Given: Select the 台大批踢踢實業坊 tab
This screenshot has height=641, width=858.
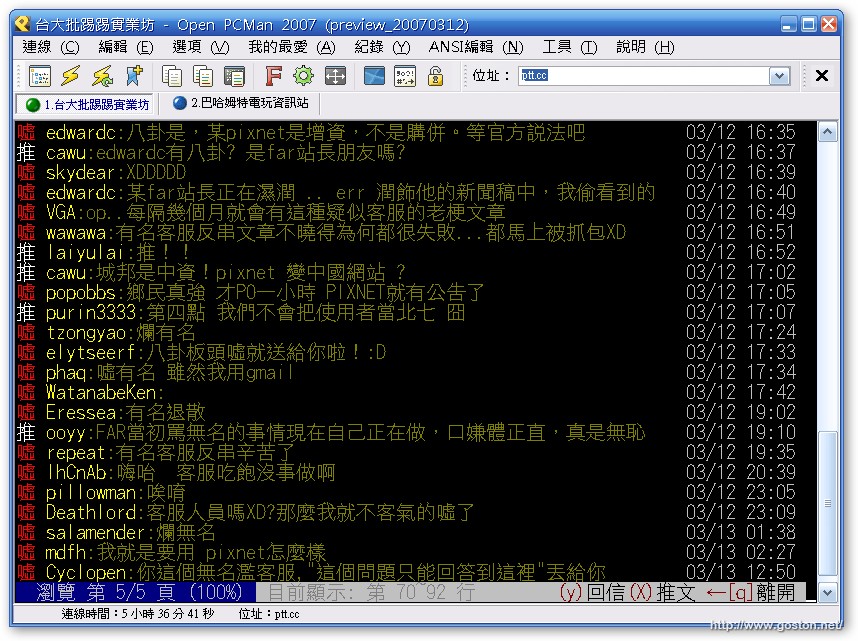Looking at the screenshot, I should click(x=87, y=104).
